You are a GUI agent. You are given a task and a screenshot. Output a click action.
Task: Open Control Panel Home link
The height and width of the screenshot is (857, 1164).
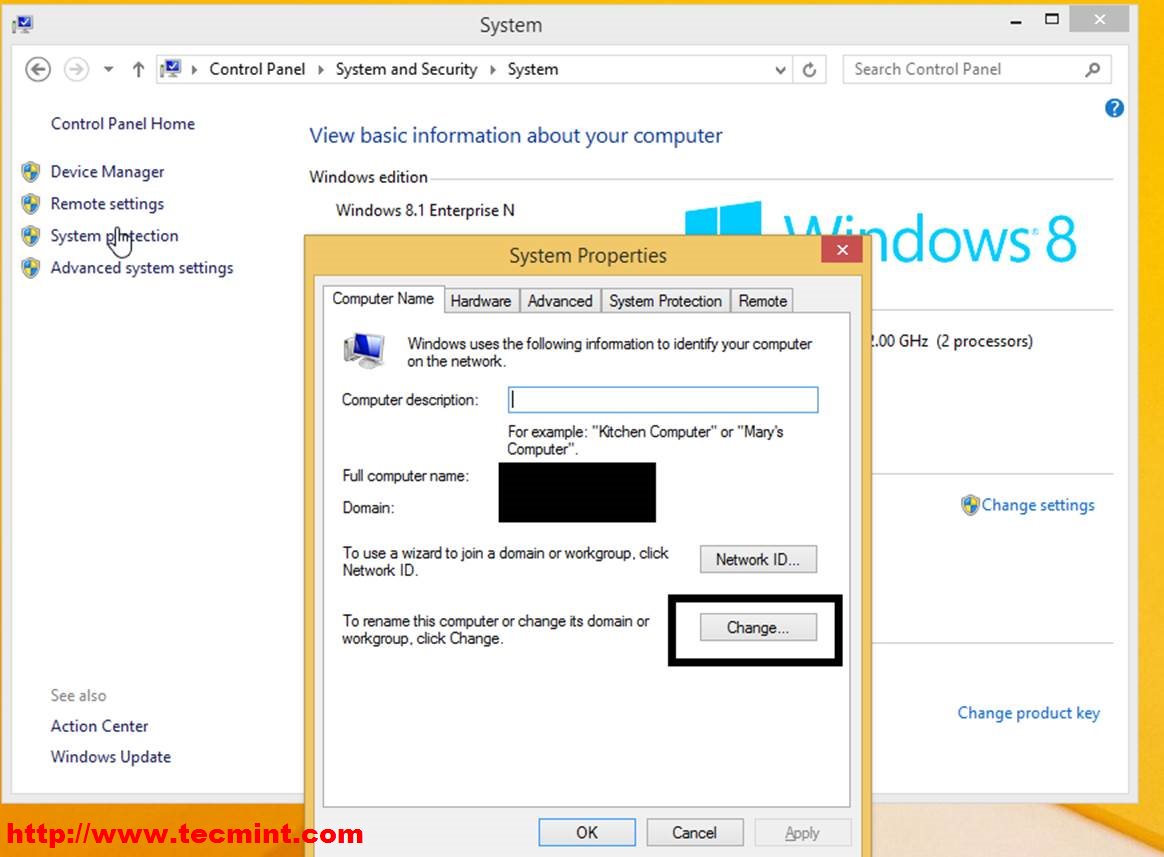click(122, 124)
